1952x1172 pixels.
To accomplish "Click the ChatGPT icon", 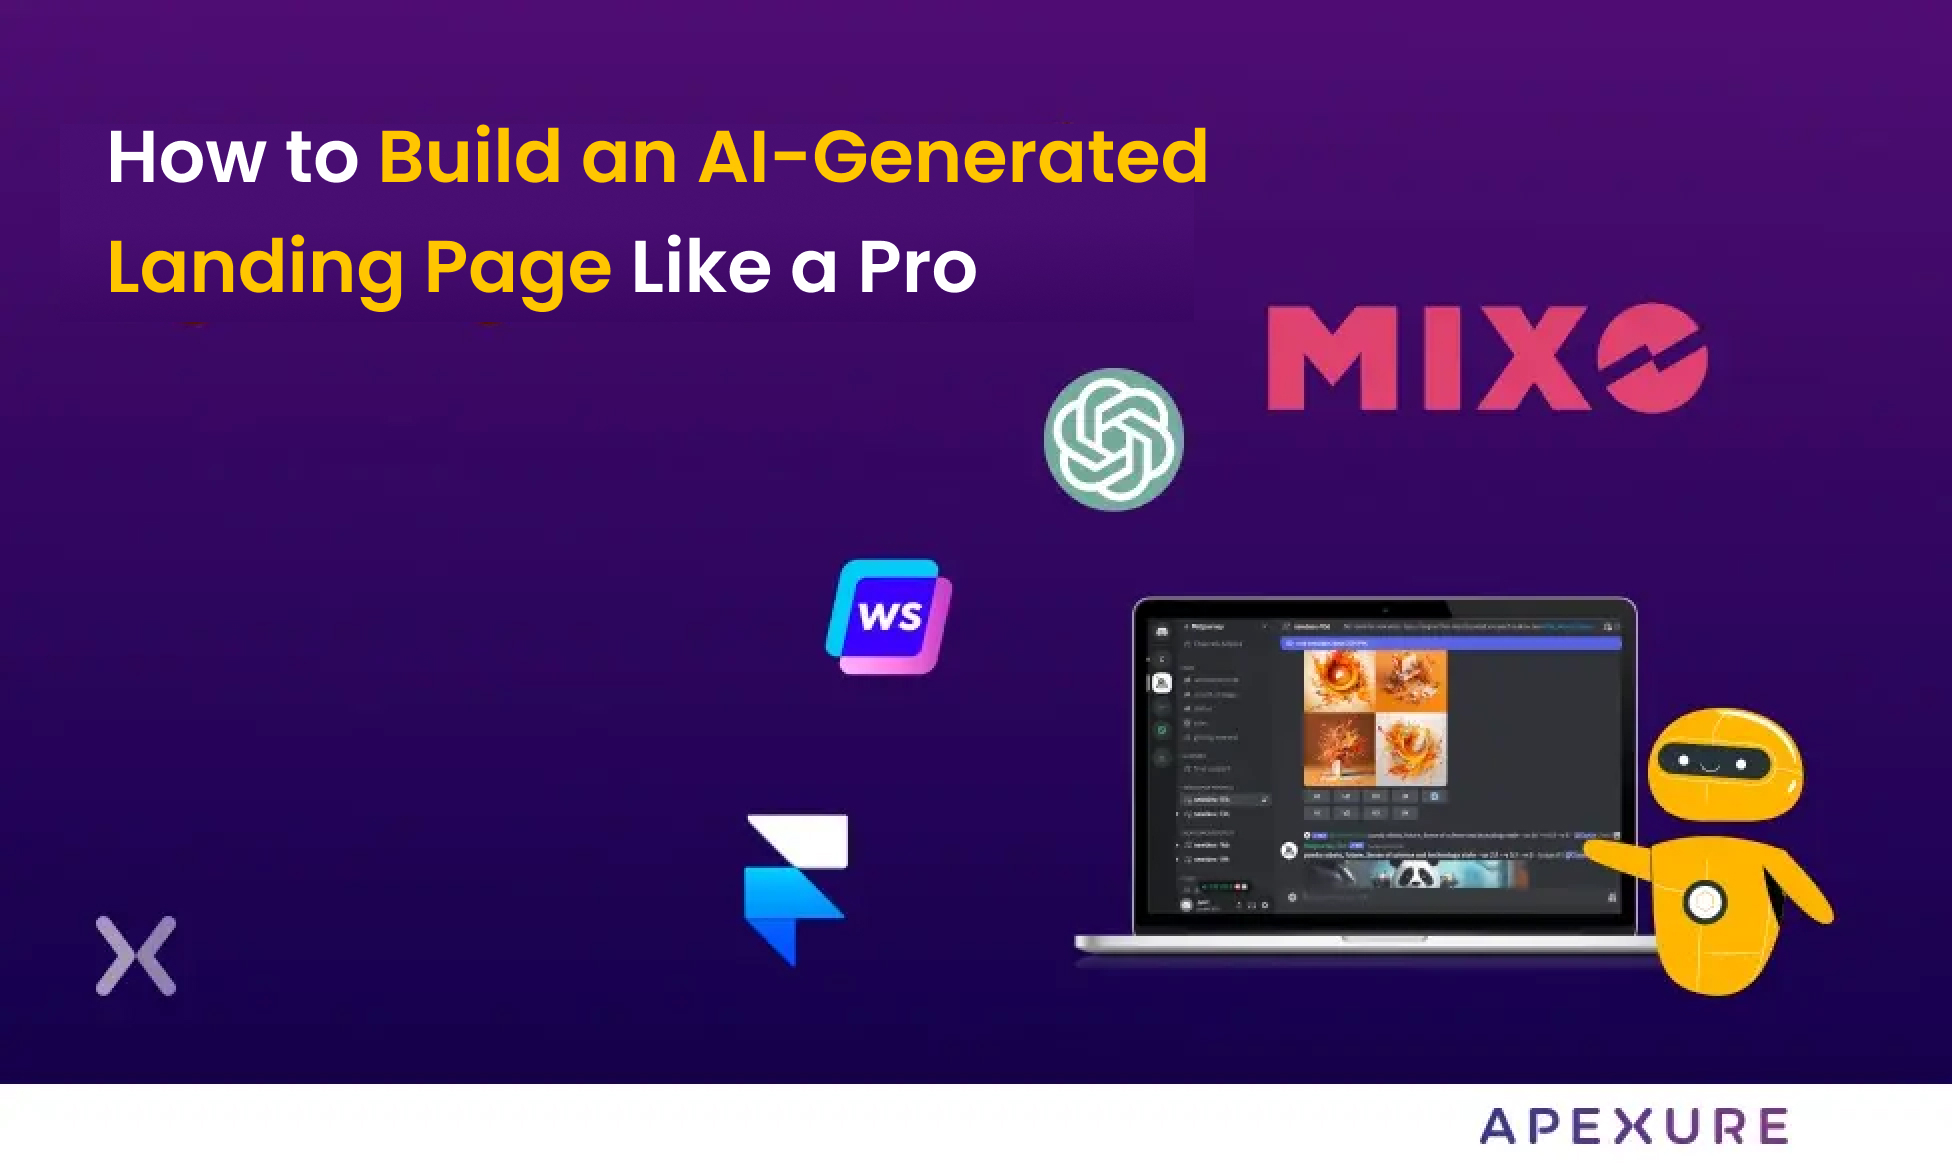I will coord(1115,440).
